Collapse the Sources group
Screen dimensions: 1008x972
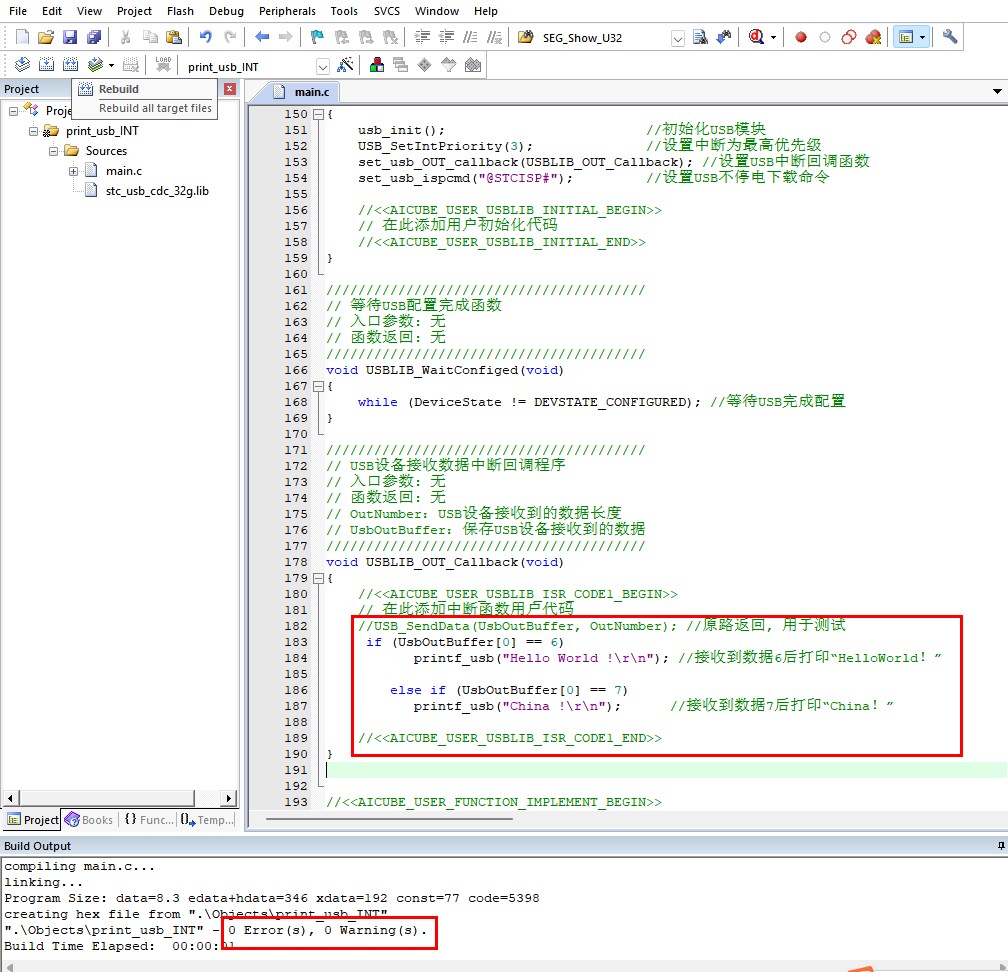[53, 151]
